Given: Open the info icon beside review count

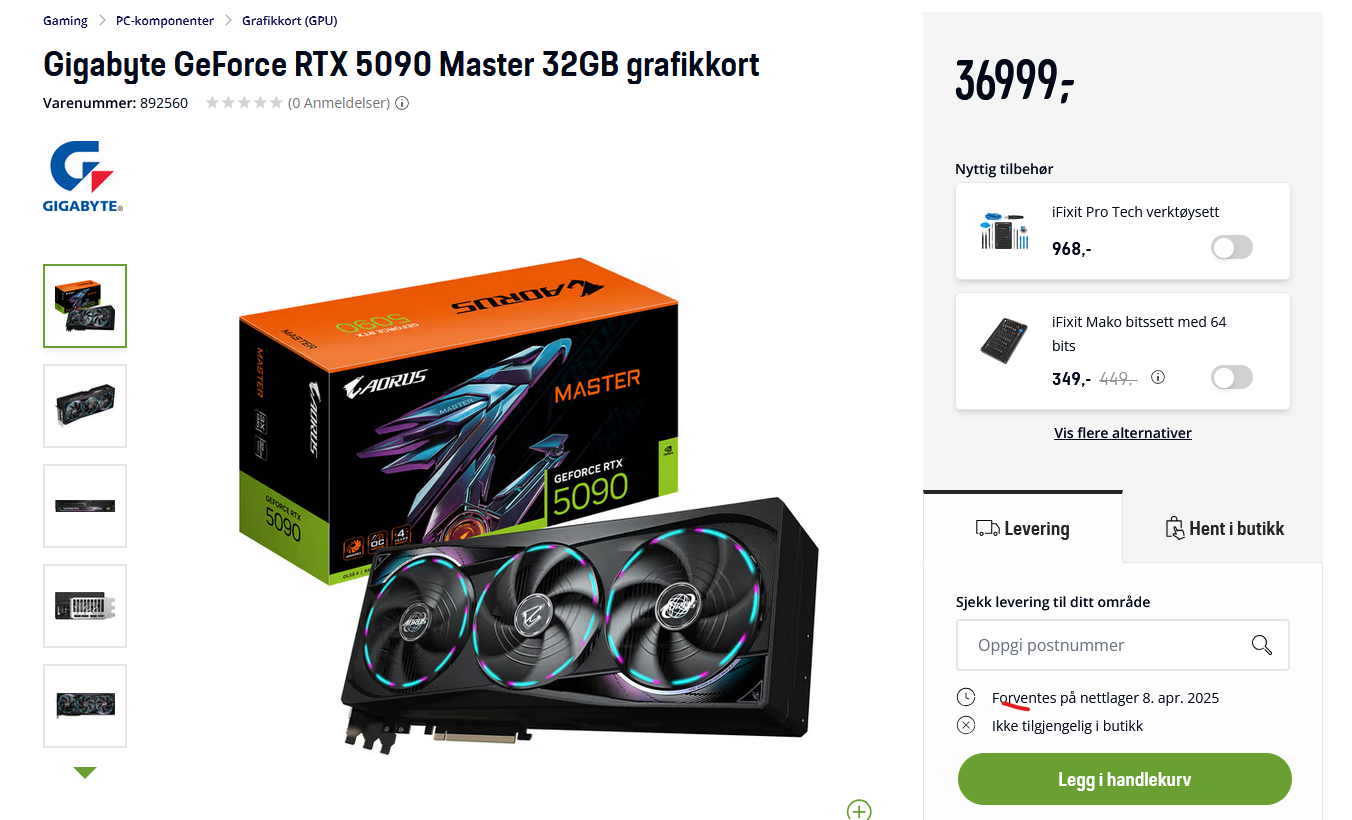Looking at the screenshot, I should point(402,103).
